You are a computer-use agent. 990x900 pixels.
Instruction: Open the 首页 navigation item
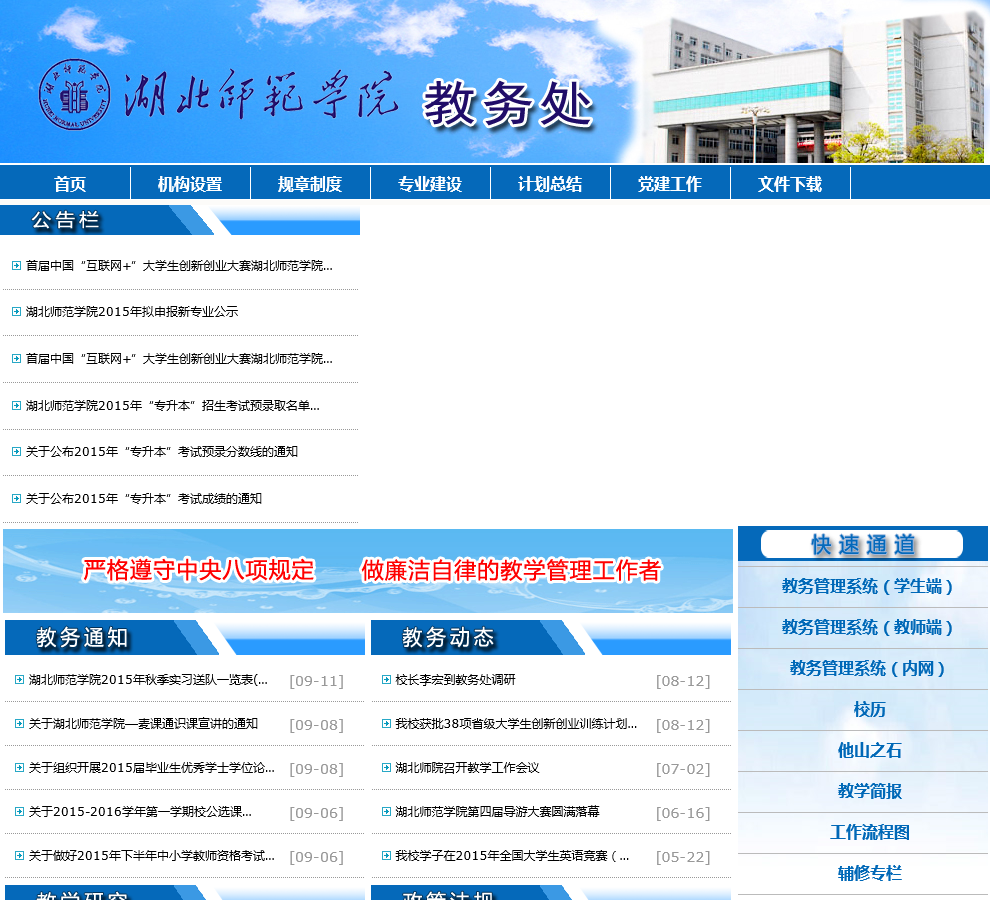point(69,184)
